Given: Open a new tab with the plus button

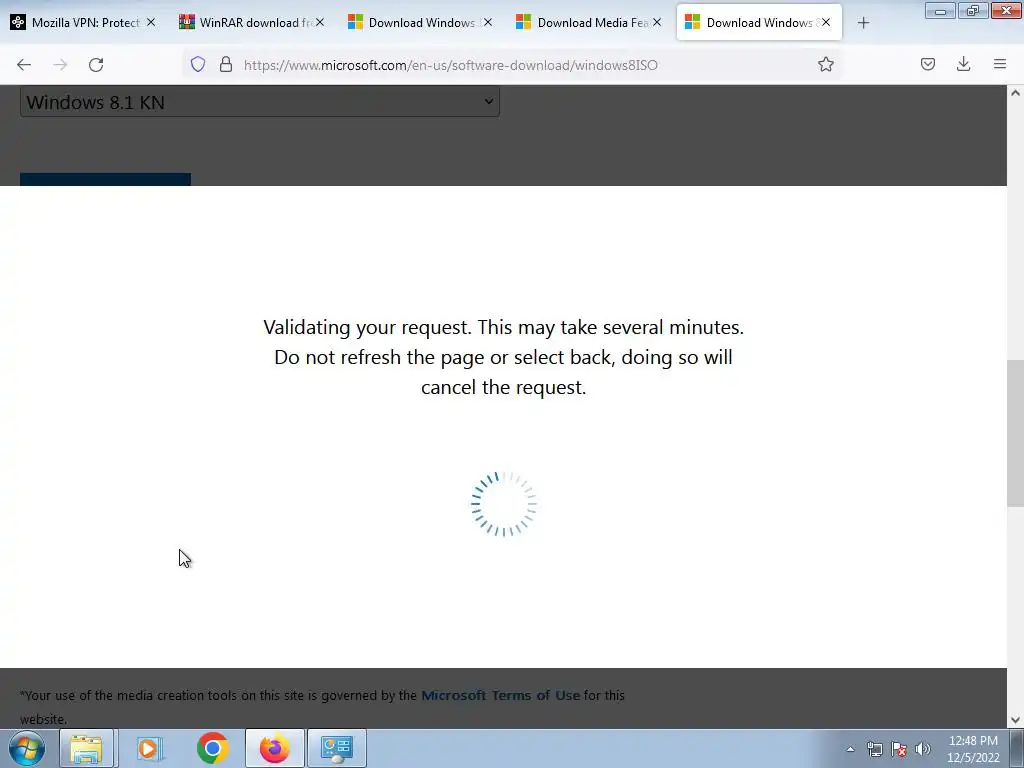Looking at the screenshot, I should [x=863, y=23].
